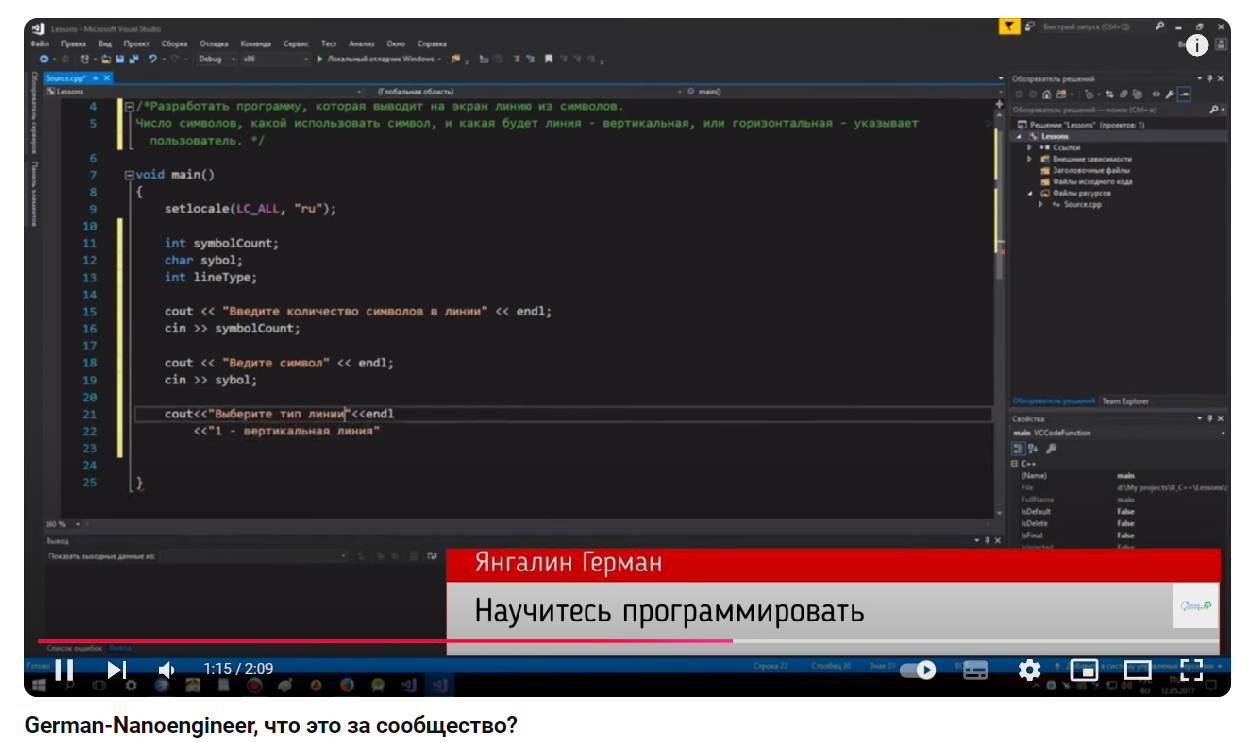Click the timestamp 1:15 / 2:09

[x=238, y=669]
